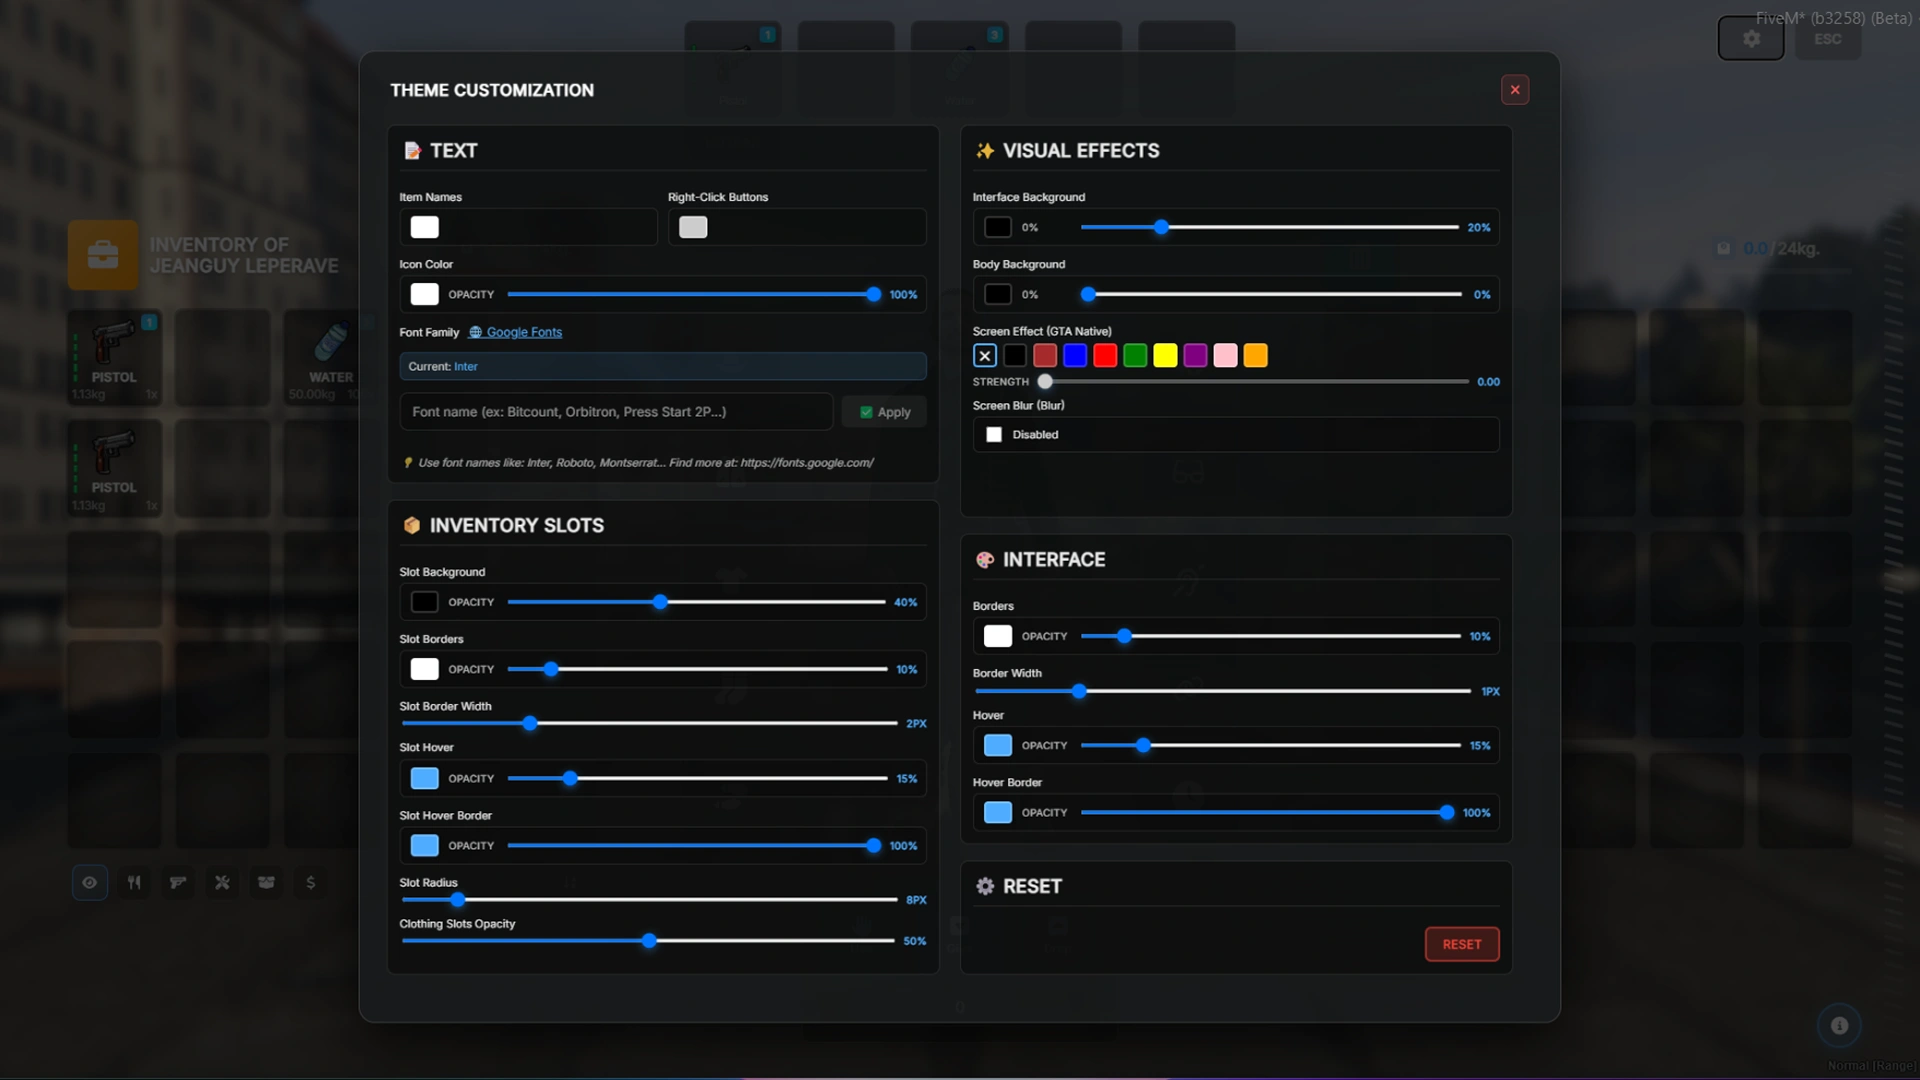The width and height of the screenshot is (1920, 1080).
Task: Select the weapons filter pistol icon
Action: [x=178, y=882]
